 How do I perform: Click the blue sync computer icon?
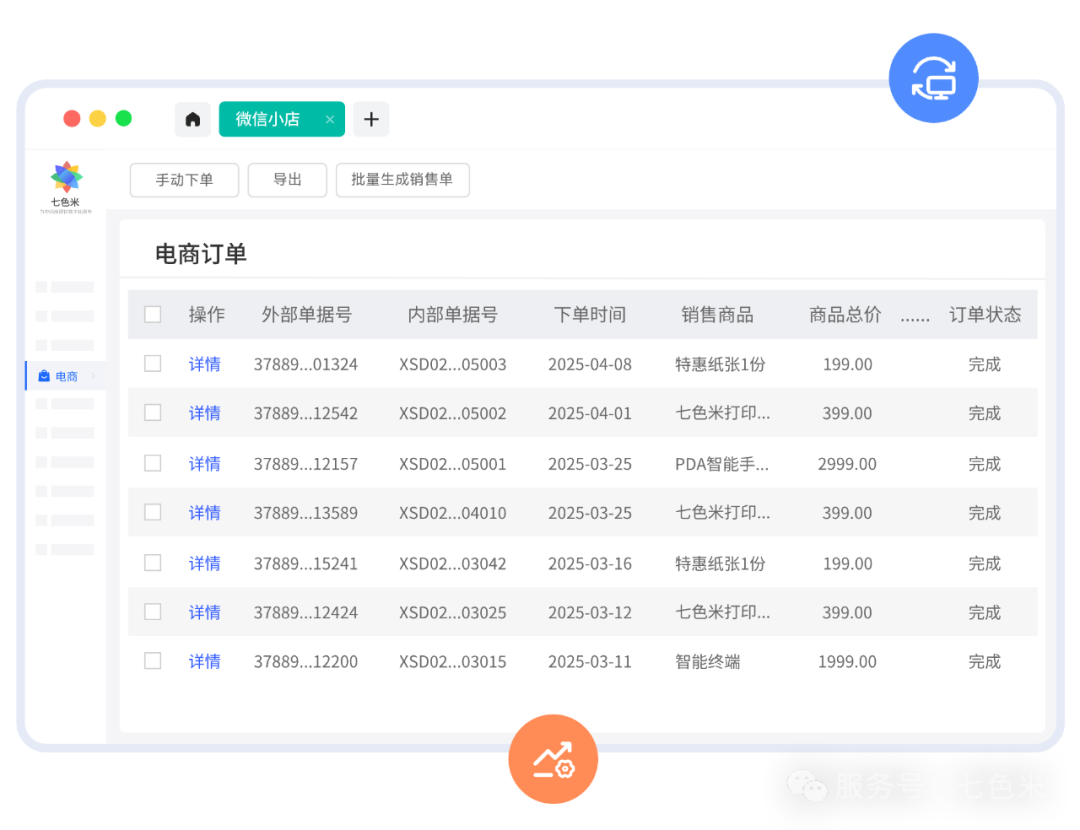point(933,78)
